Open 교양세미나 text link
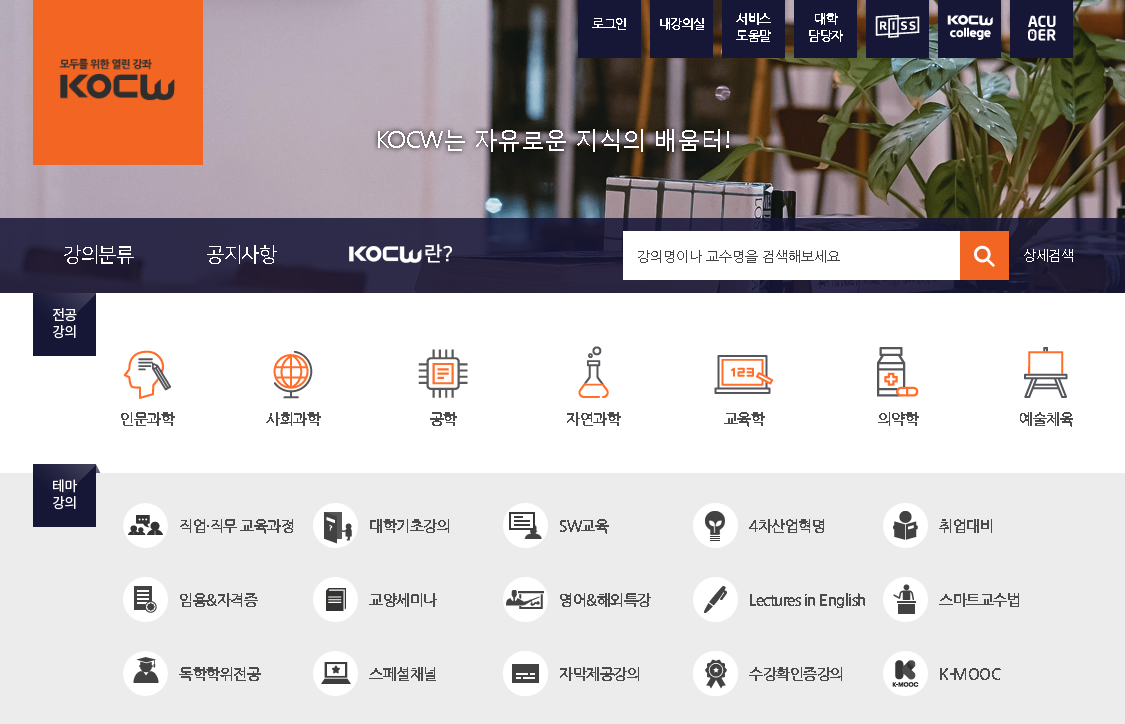Screen dimensions: 1125x724 (x=403, y=600)
